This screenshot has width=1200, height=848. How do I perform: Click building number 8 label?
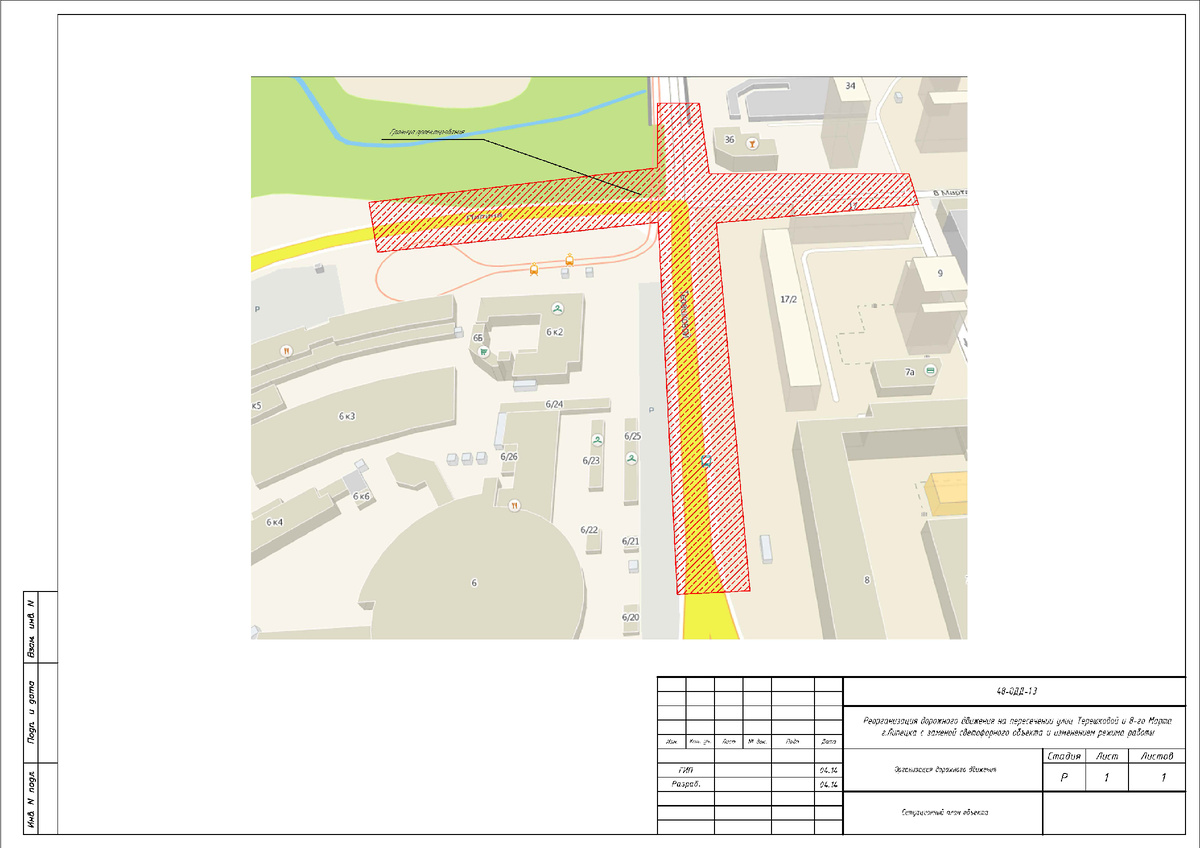pyautogui.click(x=866, y=579)
